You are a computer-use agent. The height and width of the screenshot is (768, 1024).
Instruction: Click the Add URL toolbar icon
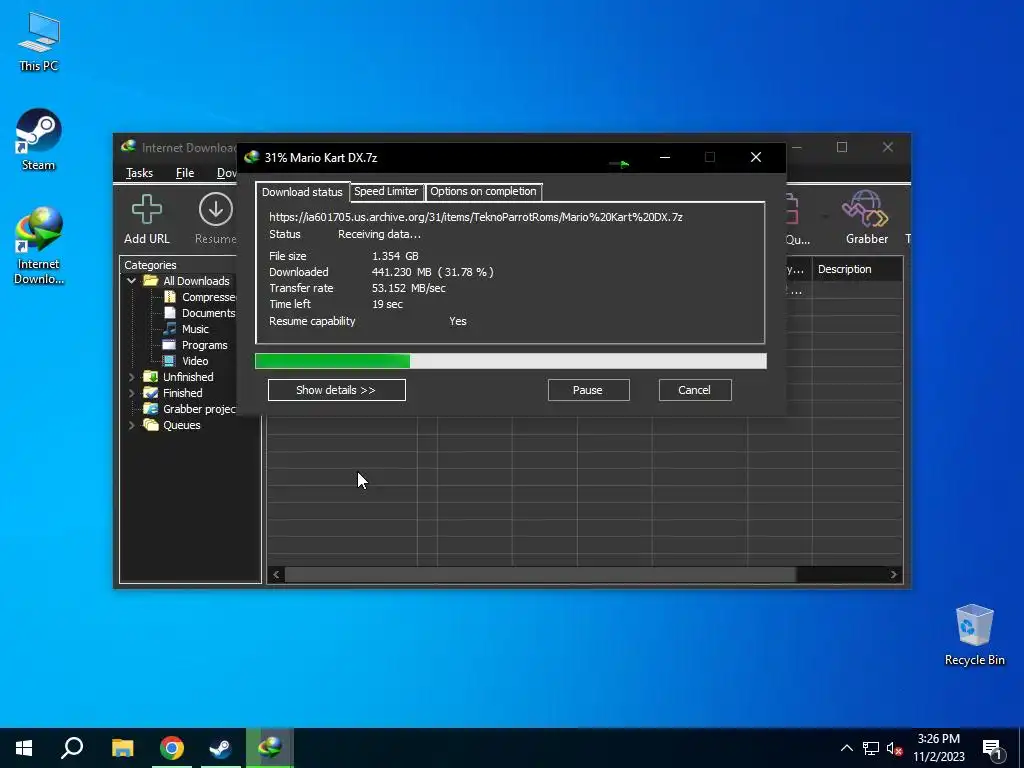pyautogui.click(x=147, y=219)
